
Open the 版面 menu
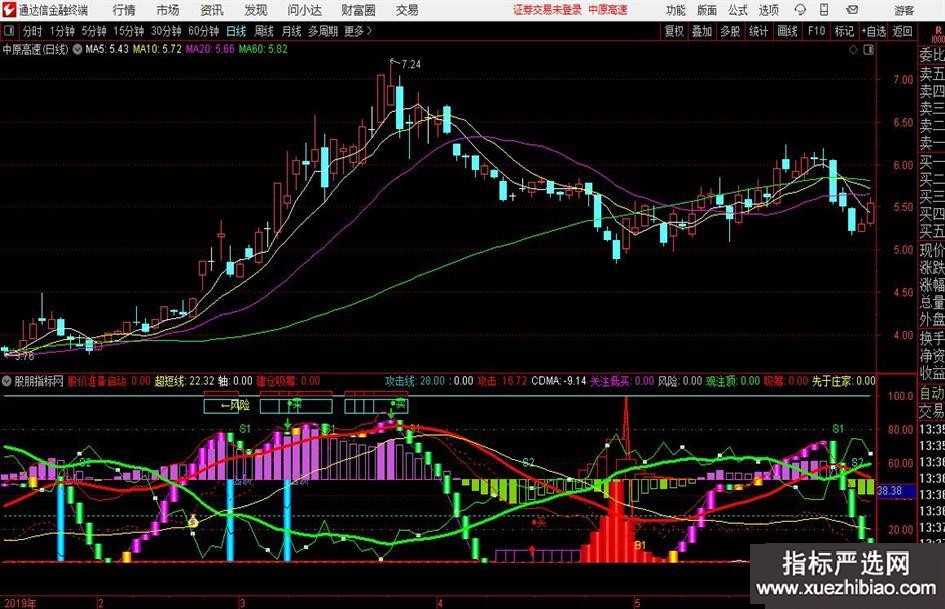pyautogui.click(x=706, y=10)
